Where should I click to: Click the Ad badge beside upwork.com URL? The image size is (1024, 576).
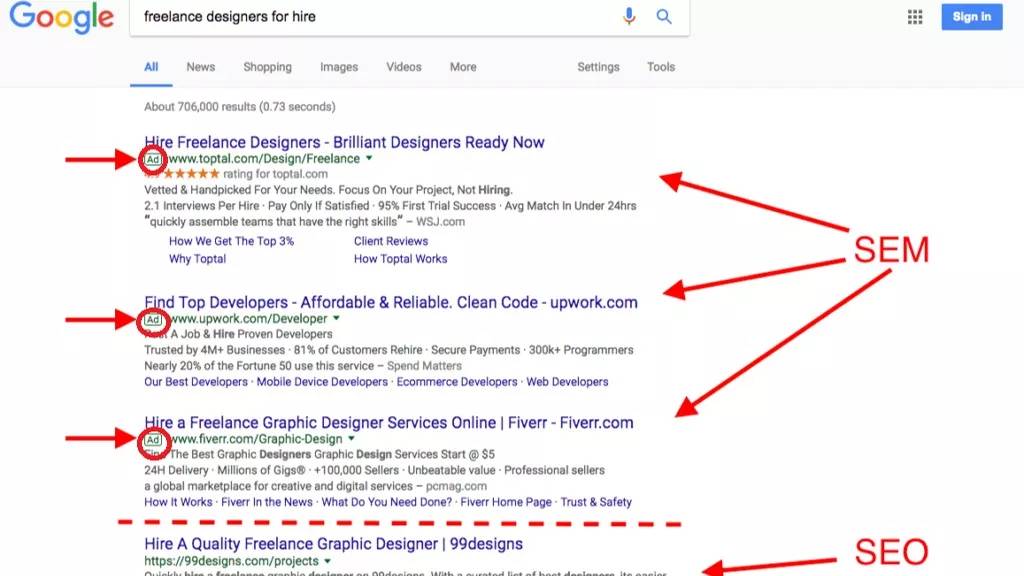tap(153, 319)
